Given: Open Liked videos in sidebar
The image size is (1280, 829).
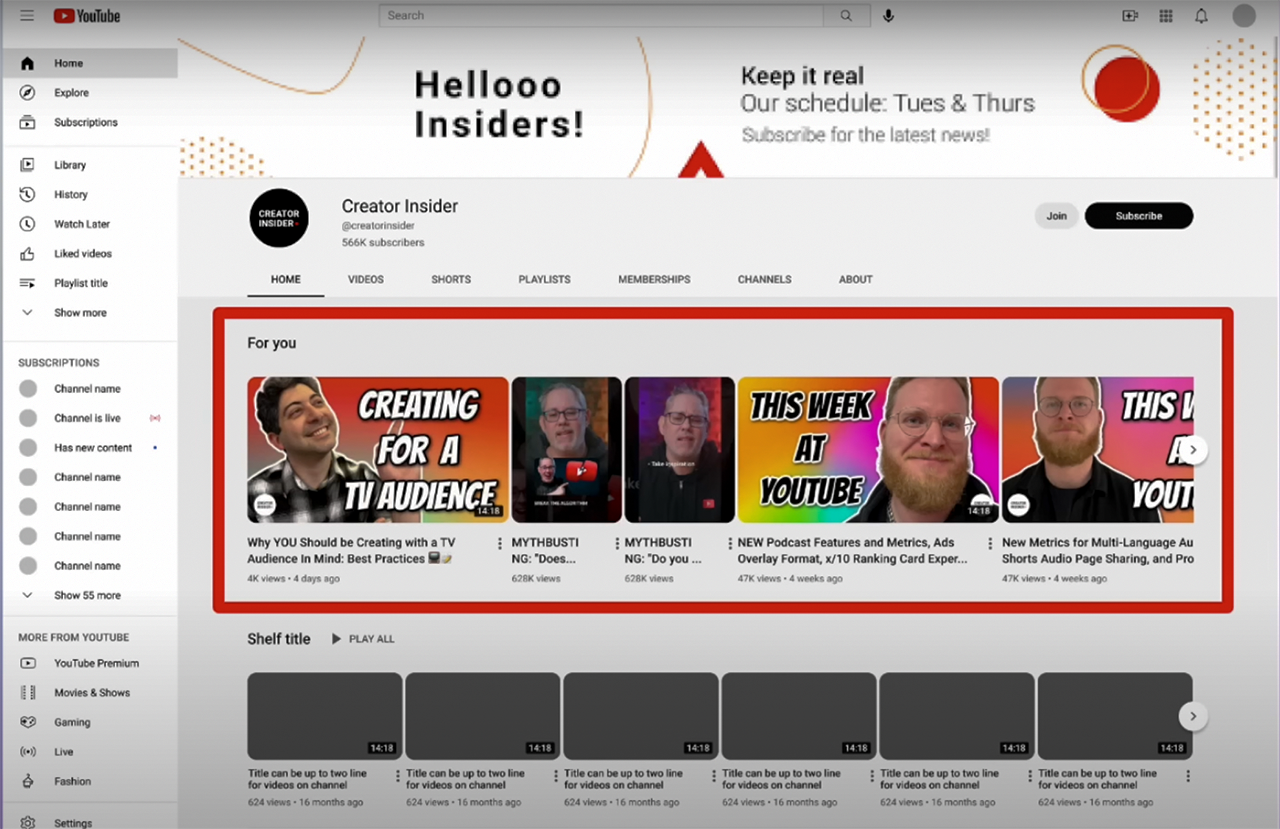Looking at the screenshot, I should (82, 254).
